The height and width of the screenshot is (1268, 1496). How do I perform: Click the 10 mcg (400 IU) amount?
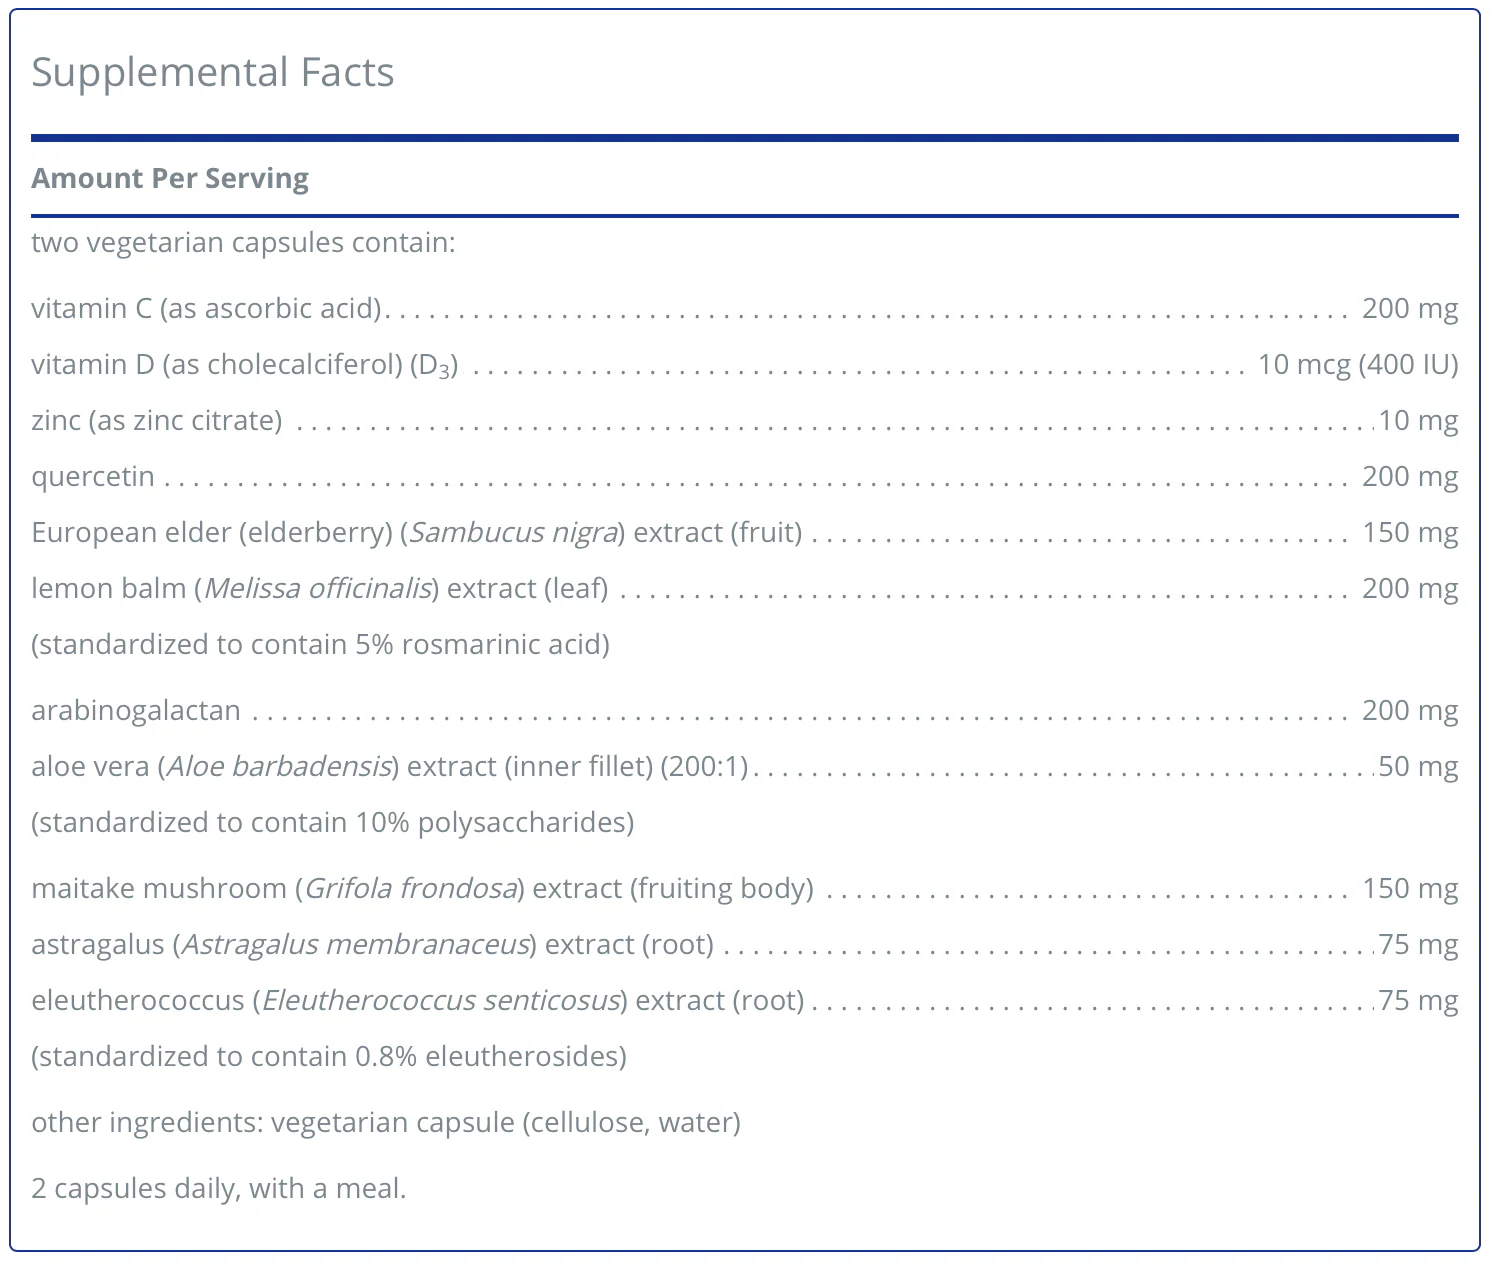click(x=1358, y=364)
